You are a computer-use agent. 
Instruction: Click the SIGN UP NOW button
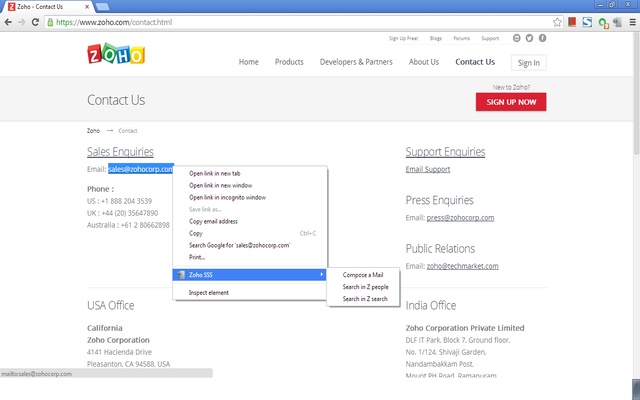pos(511,102)
